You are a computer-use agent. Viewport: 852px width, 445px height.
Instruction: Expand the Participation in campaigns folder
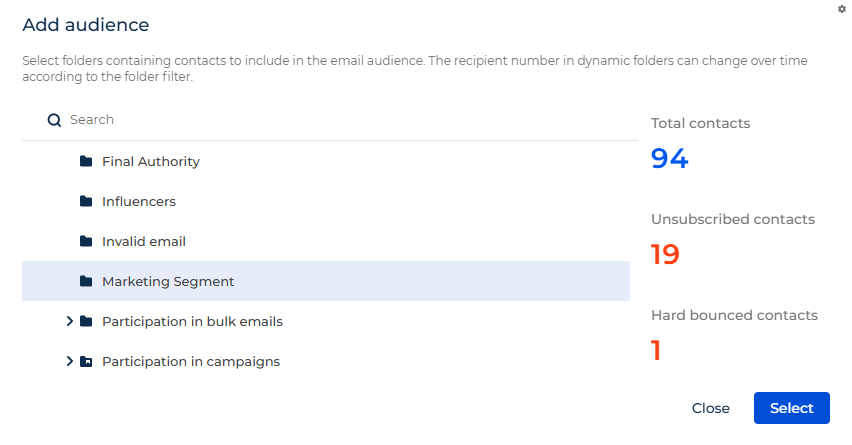tap(69, 361)
